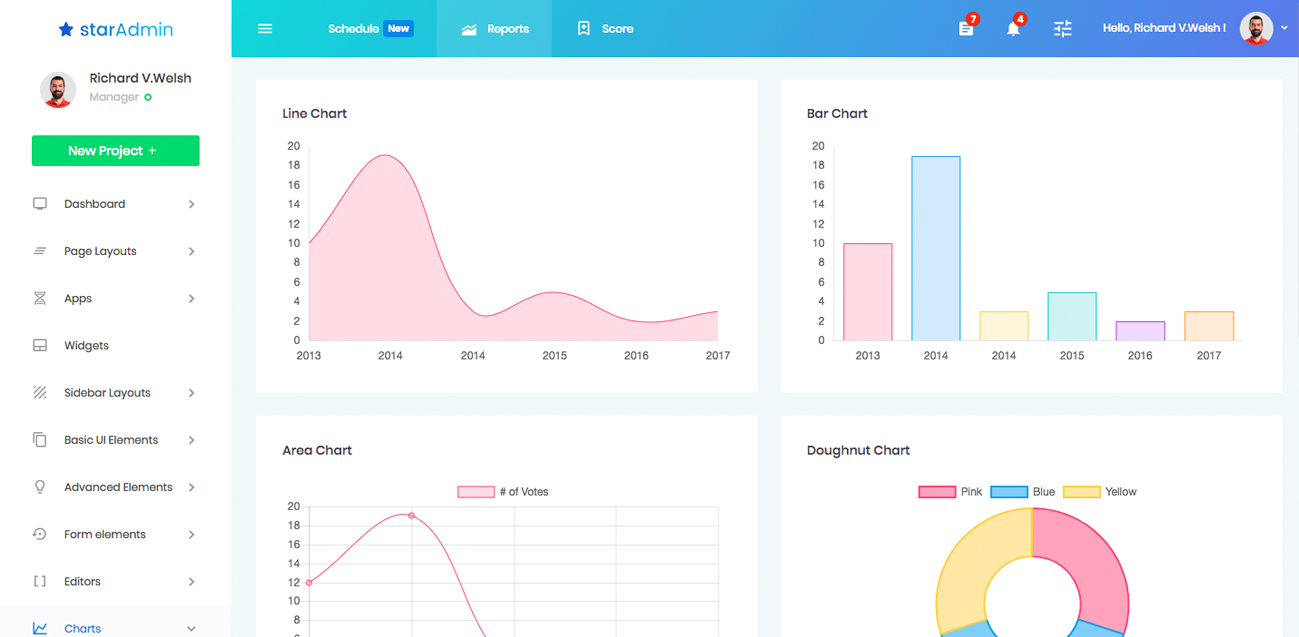Image resolution: width=1299 pixels, height=637 pixels.
Task: Click the Yellow legend color swatch
Action: click(1081, 492)
